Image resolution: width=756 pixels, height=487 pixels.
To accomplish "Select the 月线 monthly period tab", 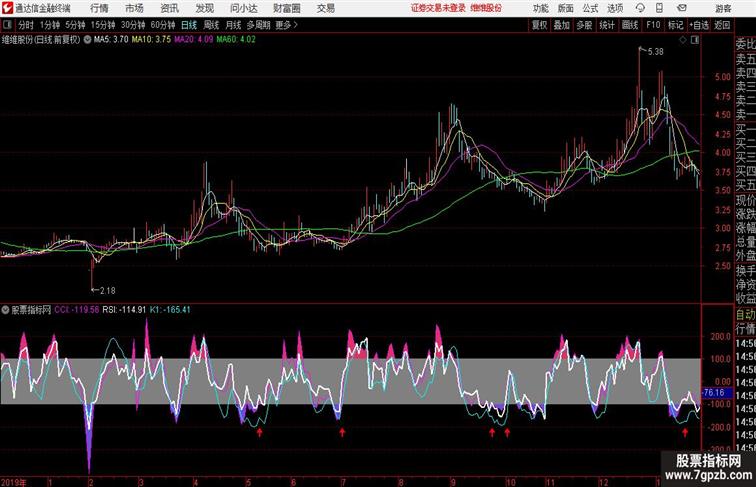I will pyautogui.click(x=233, y=25).
